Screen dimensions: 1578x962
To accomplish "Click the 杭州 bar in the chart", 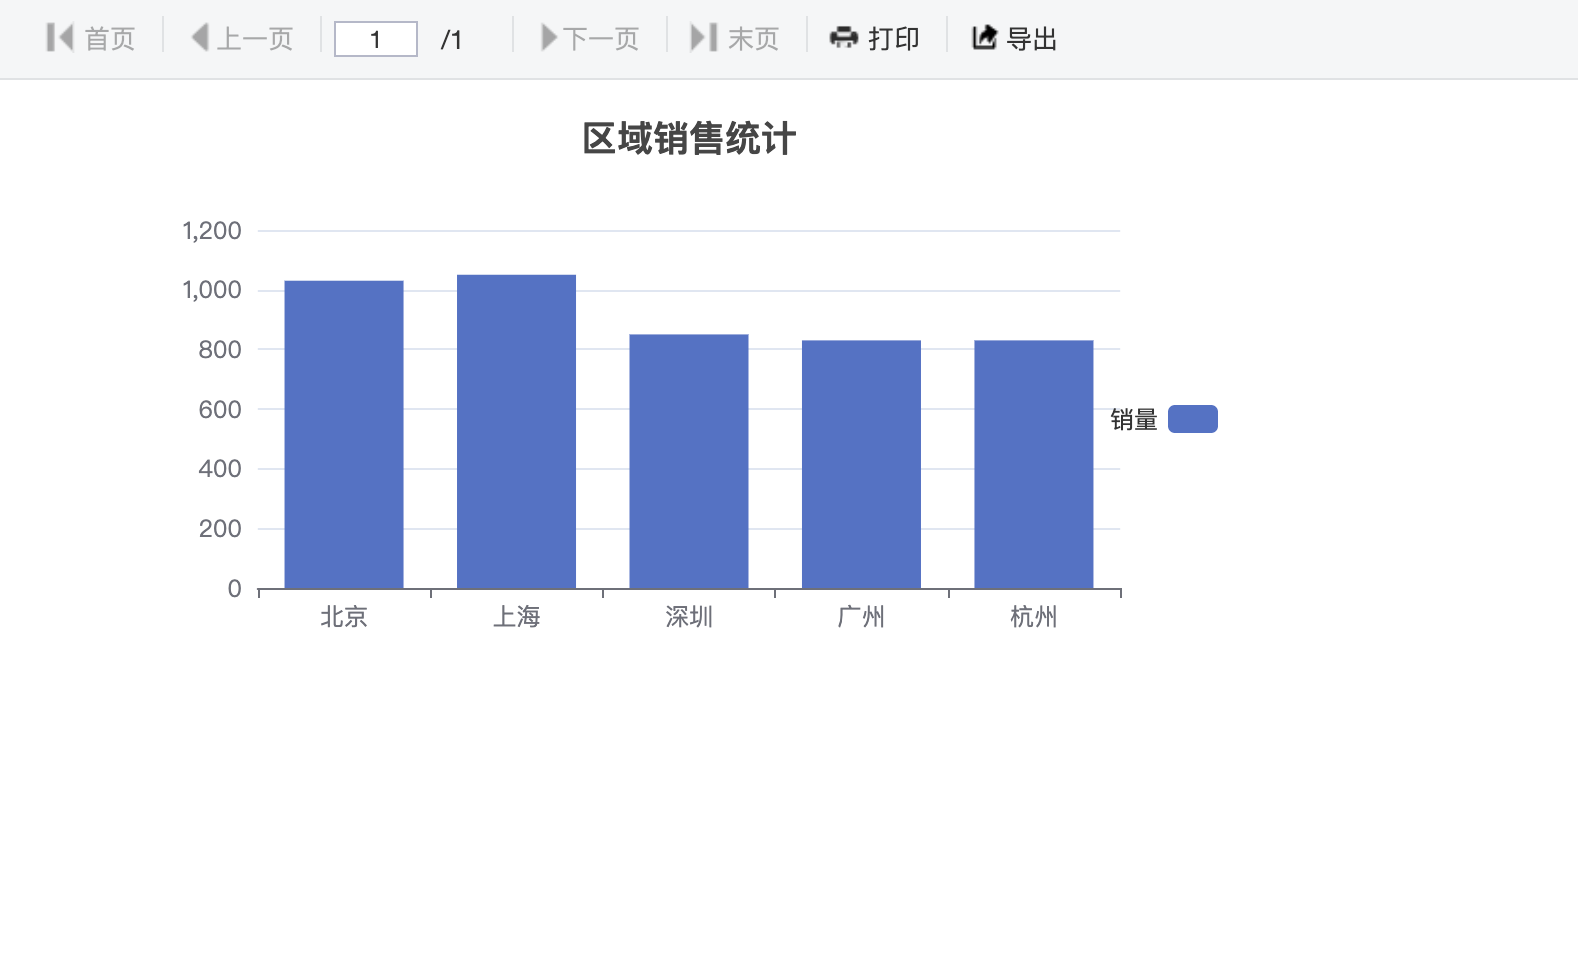I will (x=1034, y=465).
